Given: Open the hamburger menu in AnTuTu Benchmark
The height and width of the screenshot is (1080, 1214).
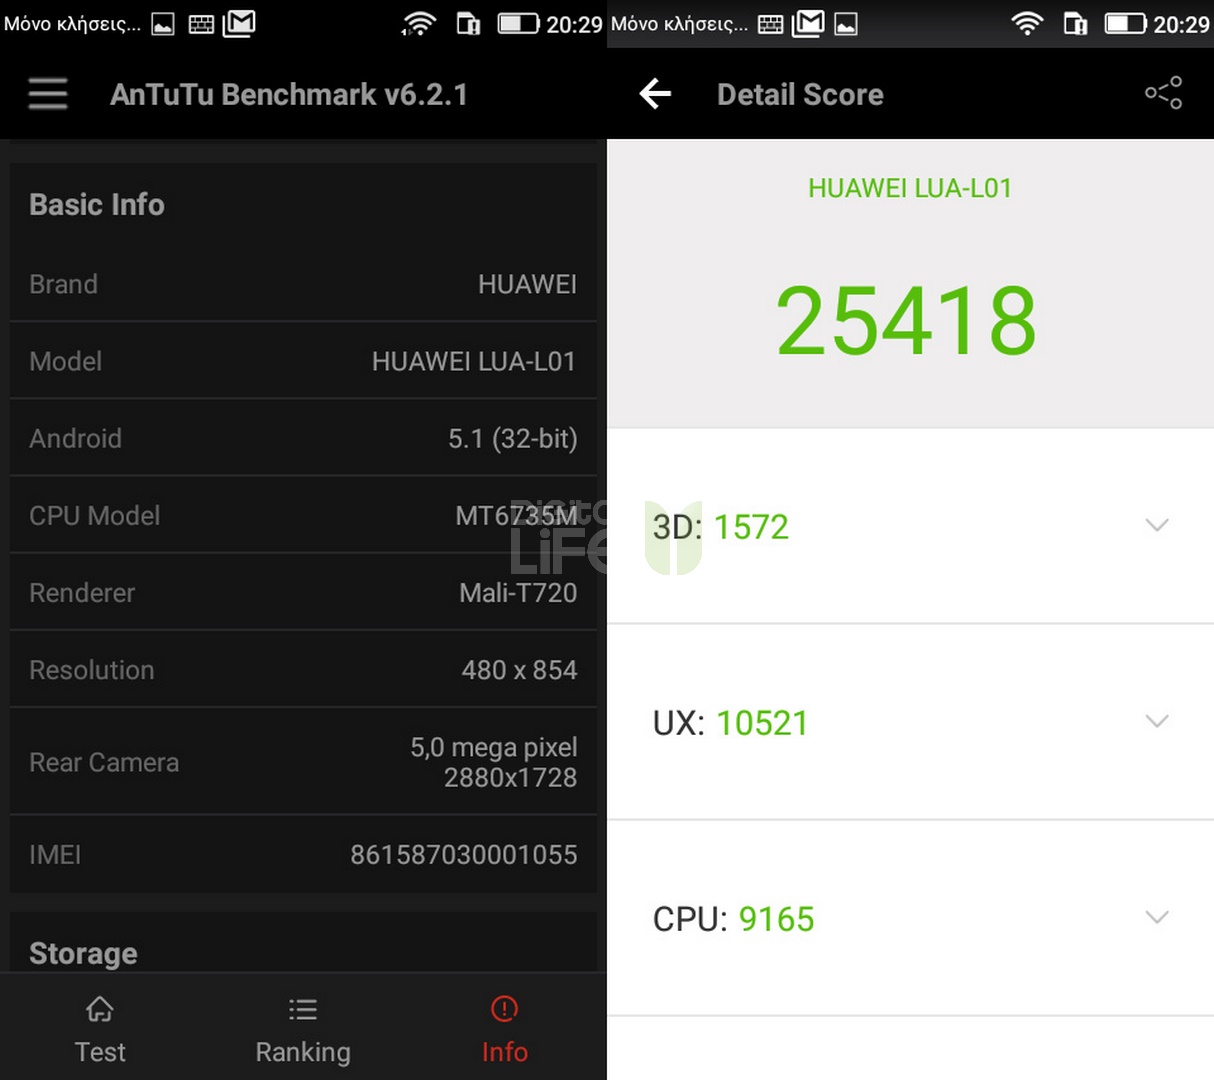Looking at the screenshot, I should [48, 94].
